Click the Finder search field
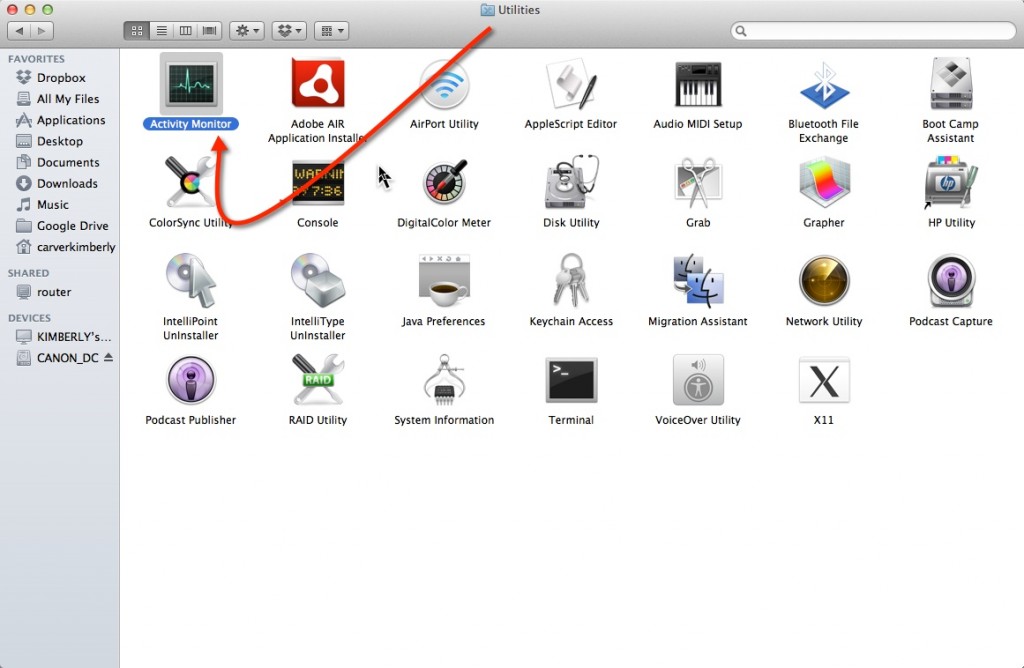This screenshot has width=1024, height=668. click(873, 31)
